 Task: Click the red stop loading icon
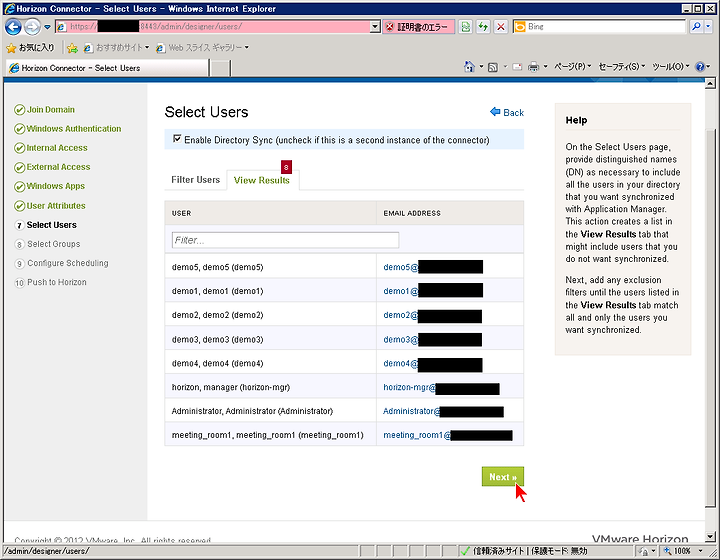(501, 27)
